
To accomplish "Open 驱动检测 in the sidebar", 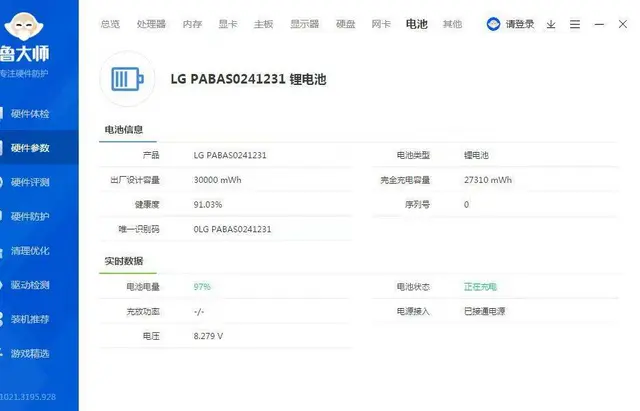I will point(30,285).
